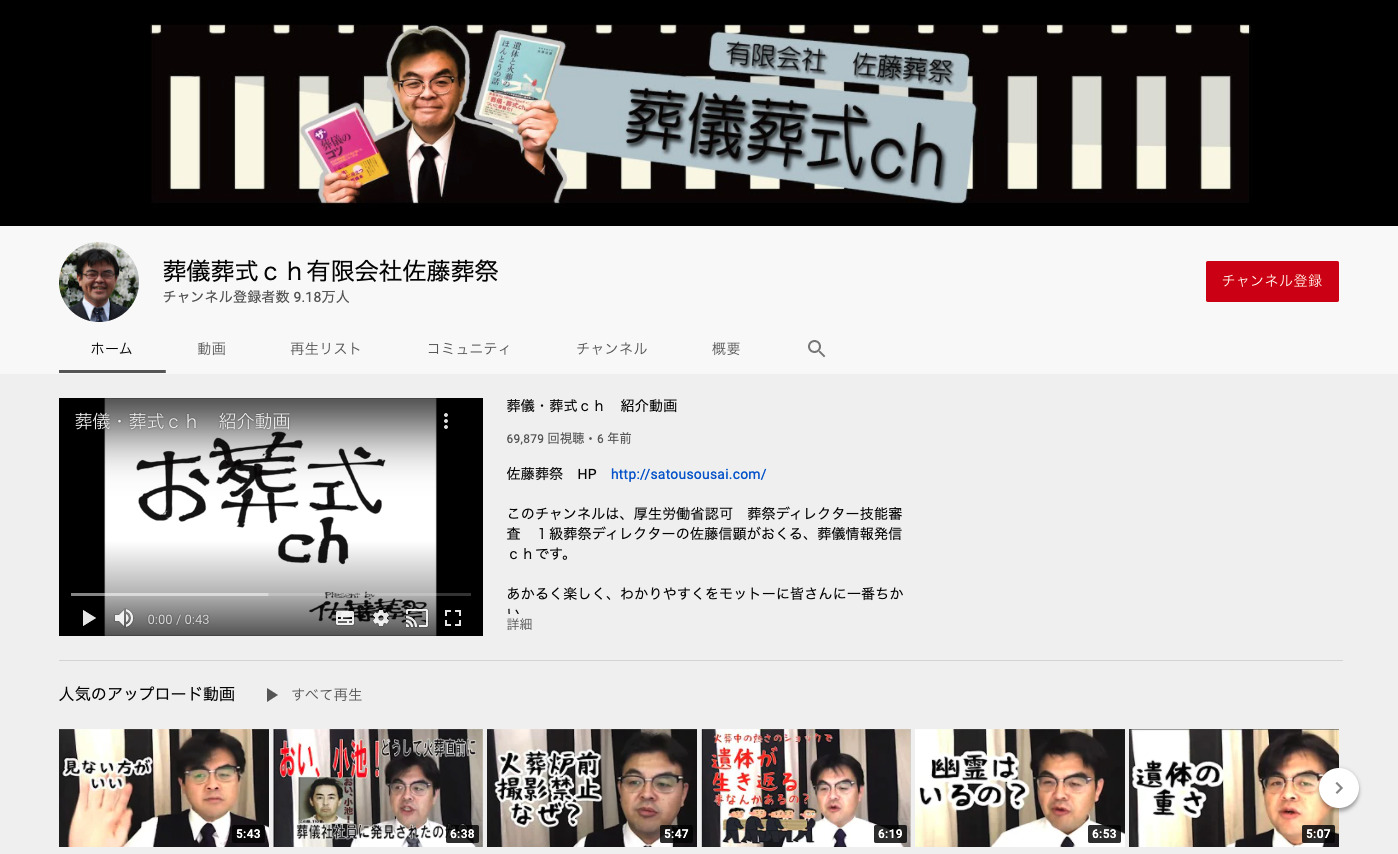This screenshot has height=854, width=1398.
Task: Open the featured video title 葬儀・葬式ｃｈ 紹介動画
Action: point(592,406)
